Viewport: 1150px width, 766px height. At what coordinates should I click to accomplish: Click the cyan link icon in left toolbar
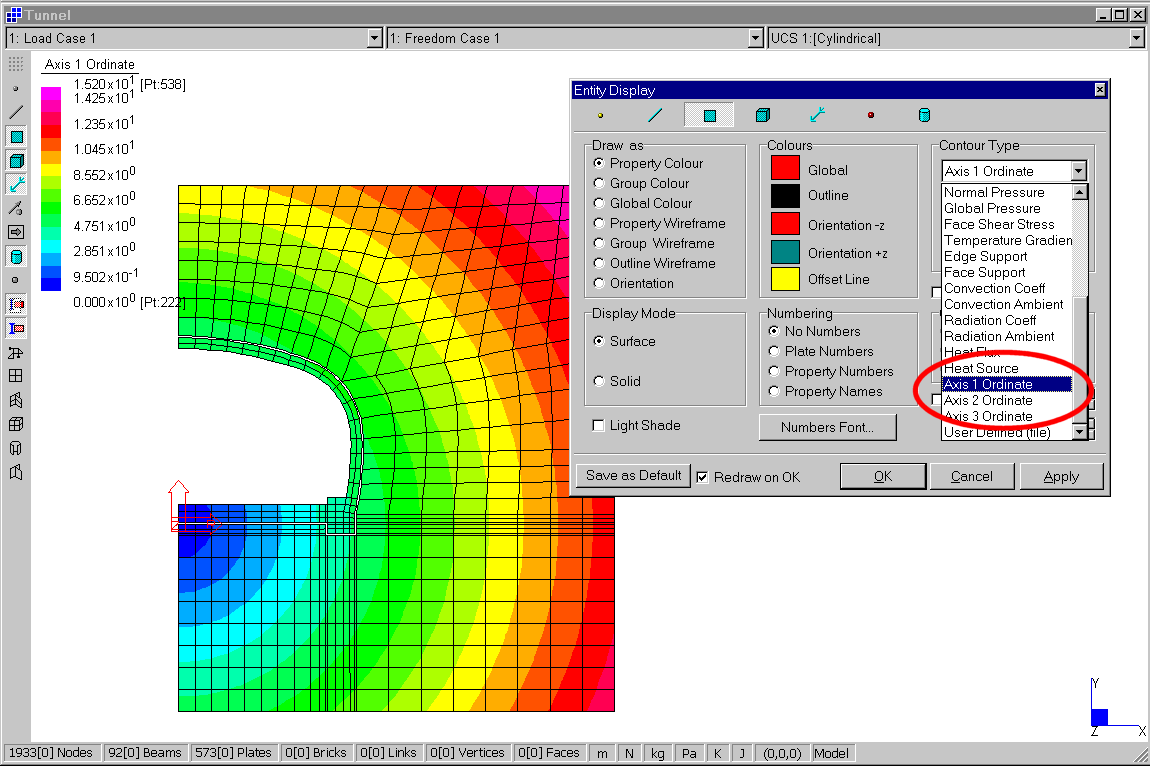click(16, 184)
